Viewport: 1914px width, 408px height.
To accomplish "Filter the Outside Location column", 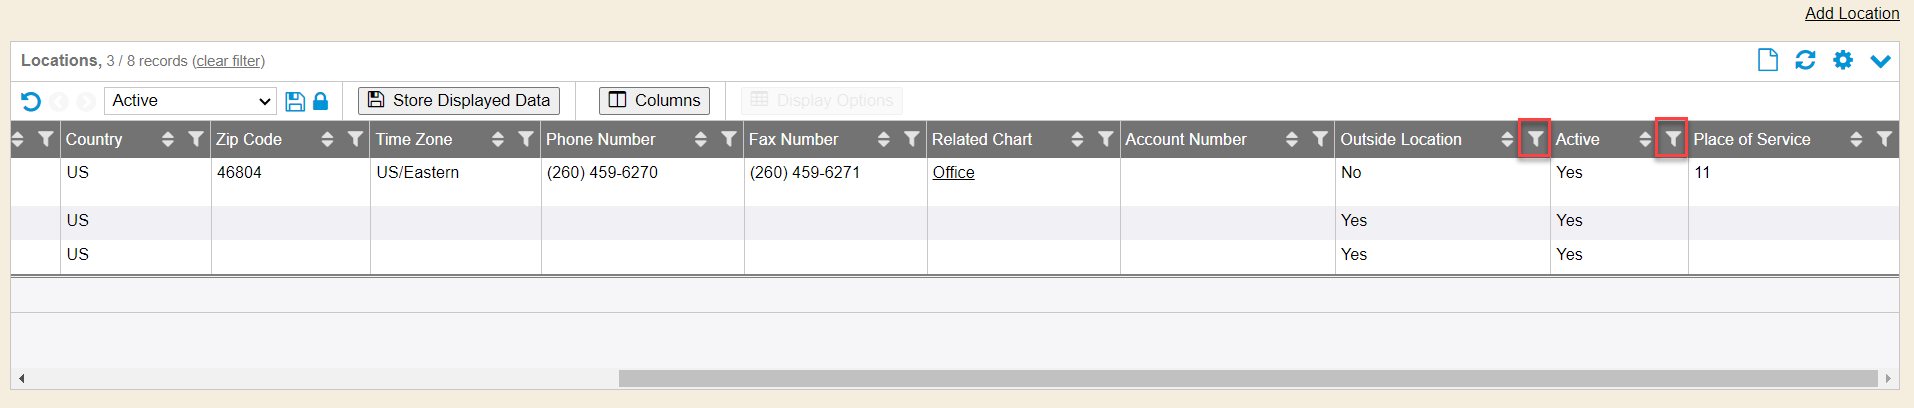I will (x=1535, y=139).
